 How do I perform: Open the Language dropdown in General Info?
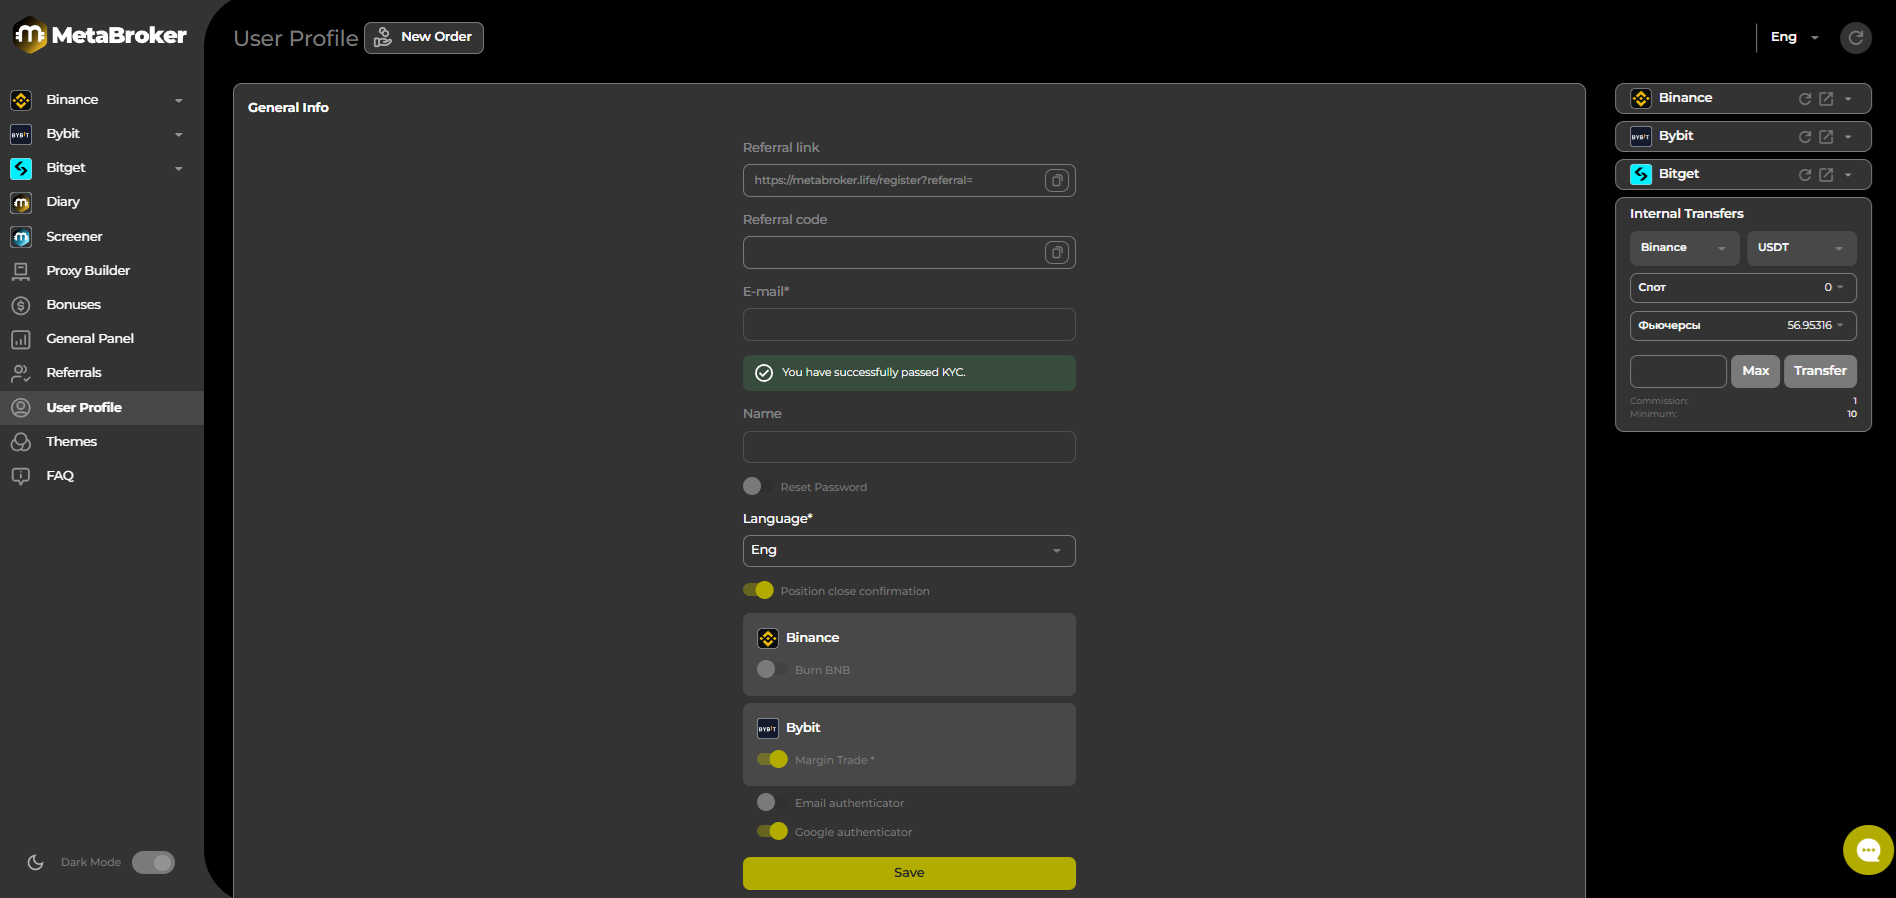(908, 551)
